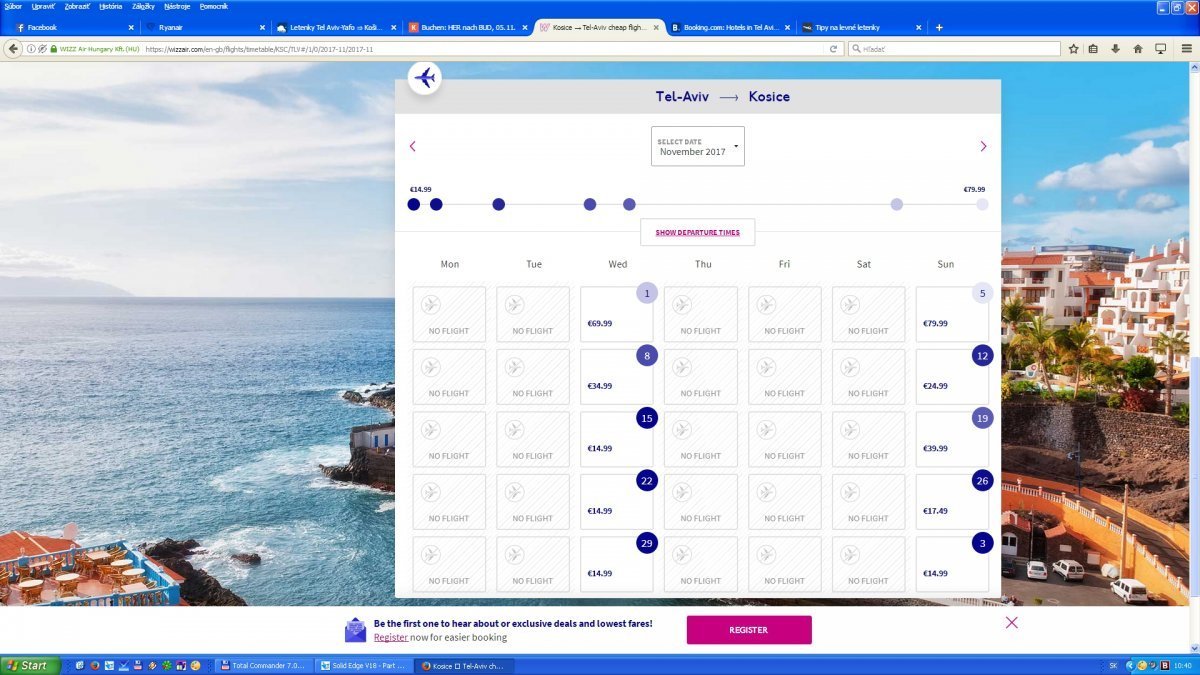This screenshot has width=1200, height=675.
Task: Click the Firefox bookmark star icon
Action: (x=1073, y=48)
